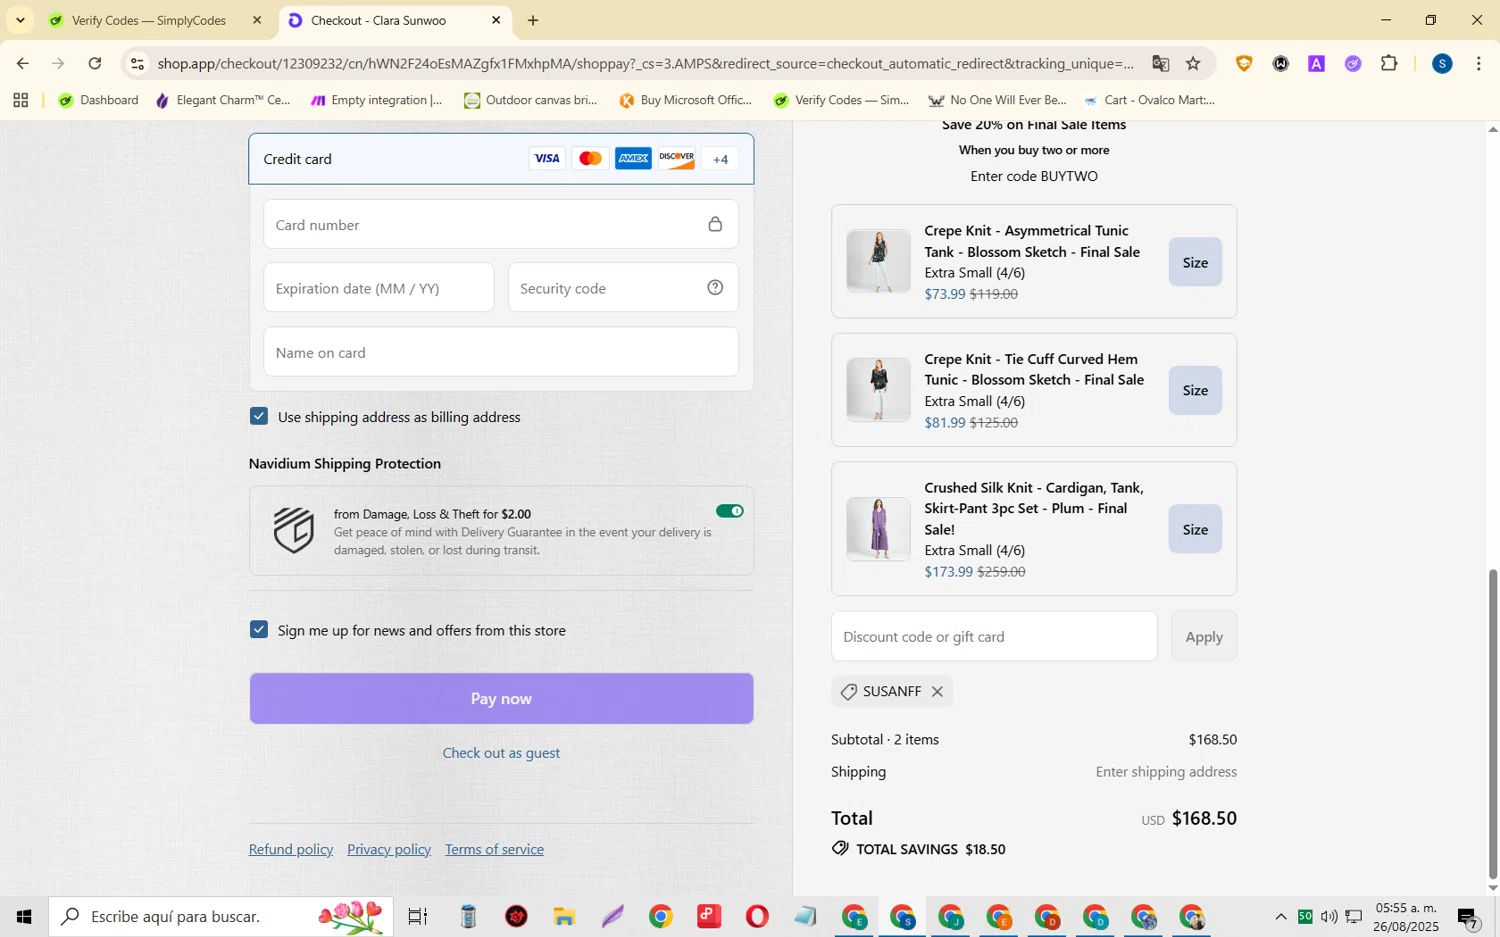This screenshot has height=937, width=1500.
Task: Focus the Card number field
Action: coord(501,225)
